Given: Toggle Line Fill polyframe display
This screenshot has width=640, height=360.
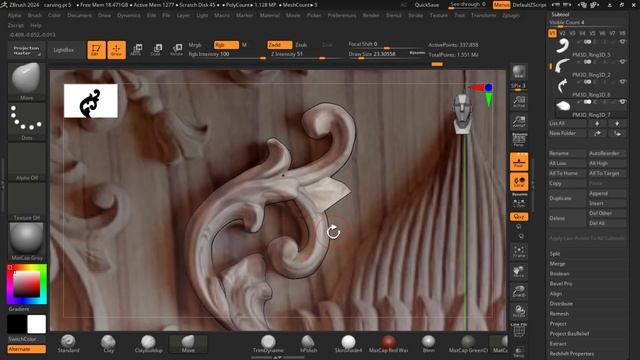Looking at the screenshot, I should click(519, 330).
